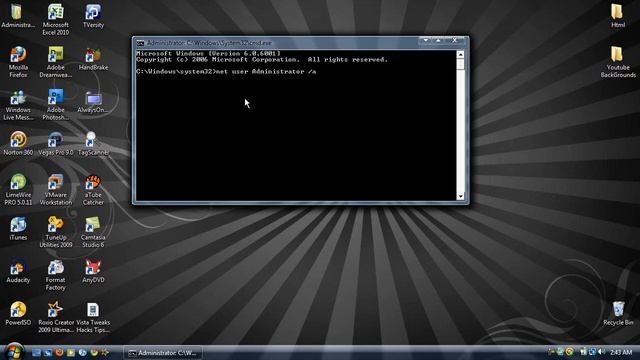Viewport: 640px width, 360px height.
Task: Open the clock showing 2:43 AM
Action: point(621,352)
